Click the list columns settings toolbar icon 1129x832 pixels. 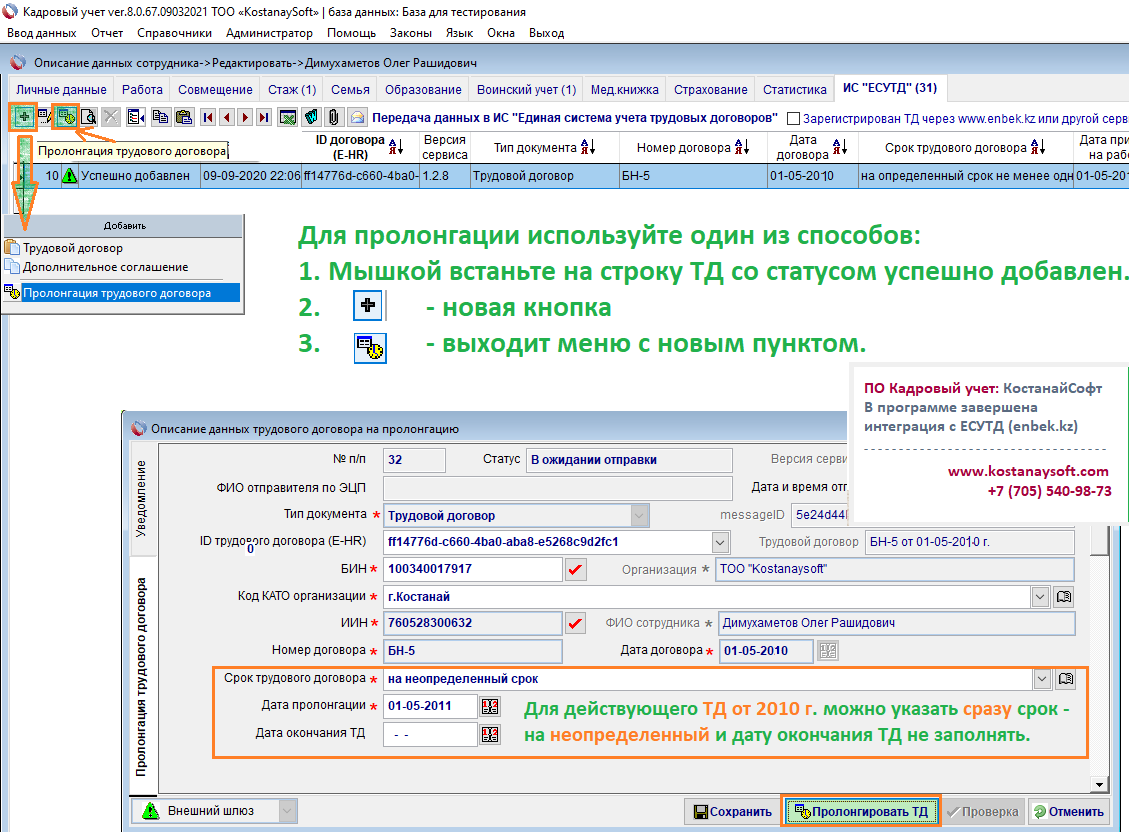tap(136, 117)
